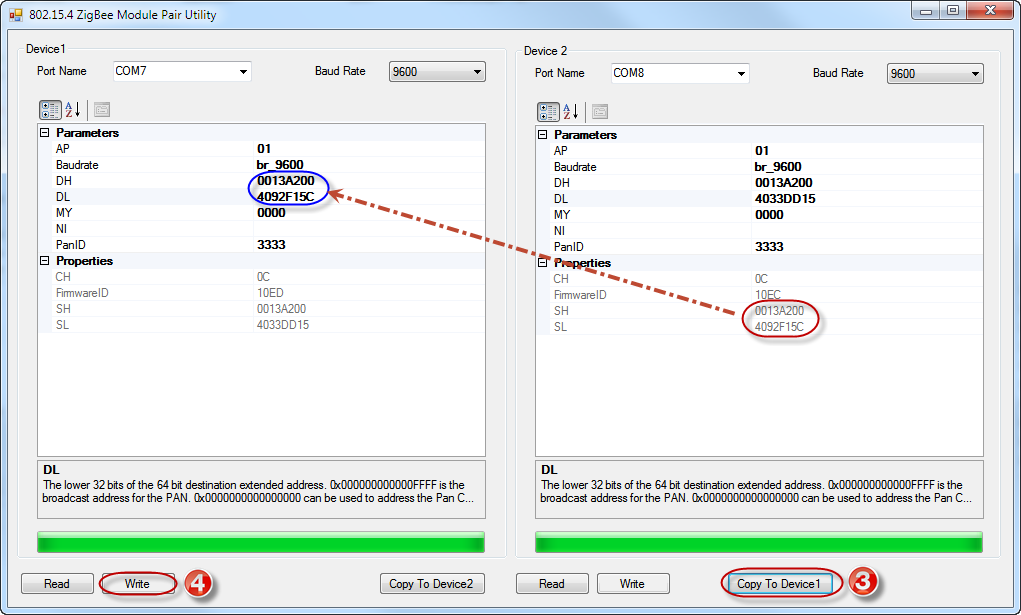The image size is (1021, 615).
Task: Select Device 2 DL value 4033DD15
Action: (785, 199)
